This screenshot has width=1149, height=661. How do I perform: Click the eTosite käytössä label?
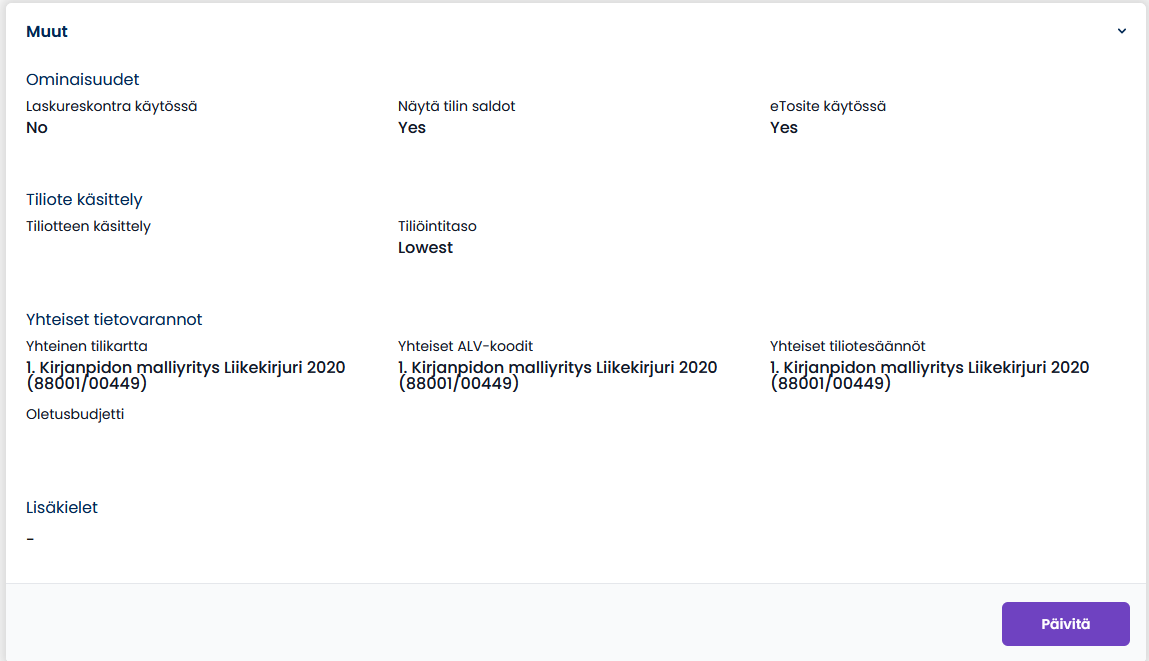pyautogui.click(x=827, y=106)
